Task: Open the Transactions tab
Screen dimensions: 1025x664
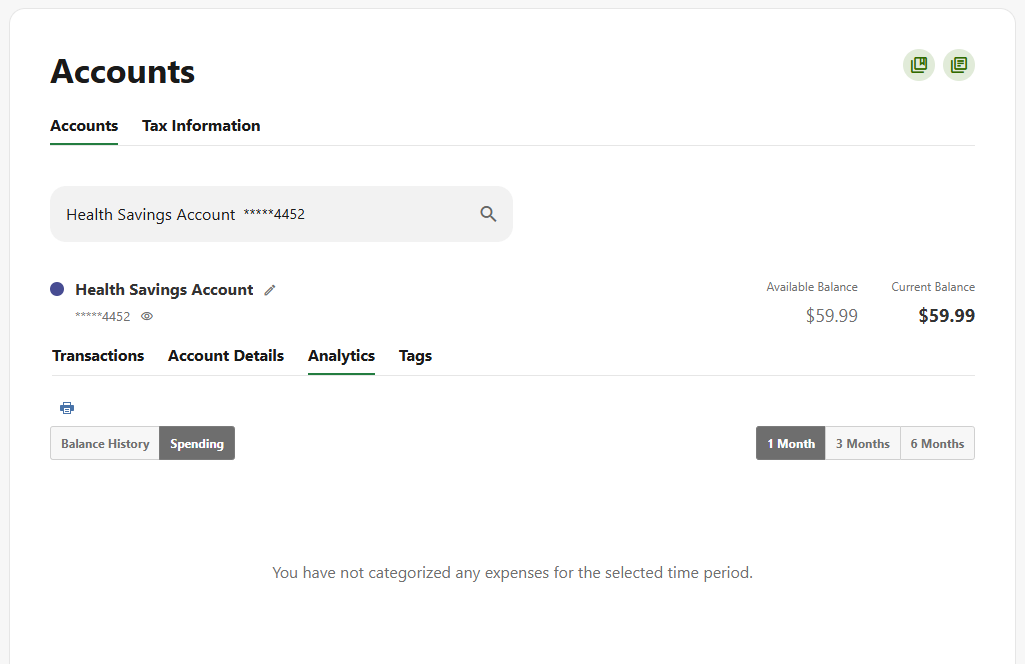Action: point(98,356)
